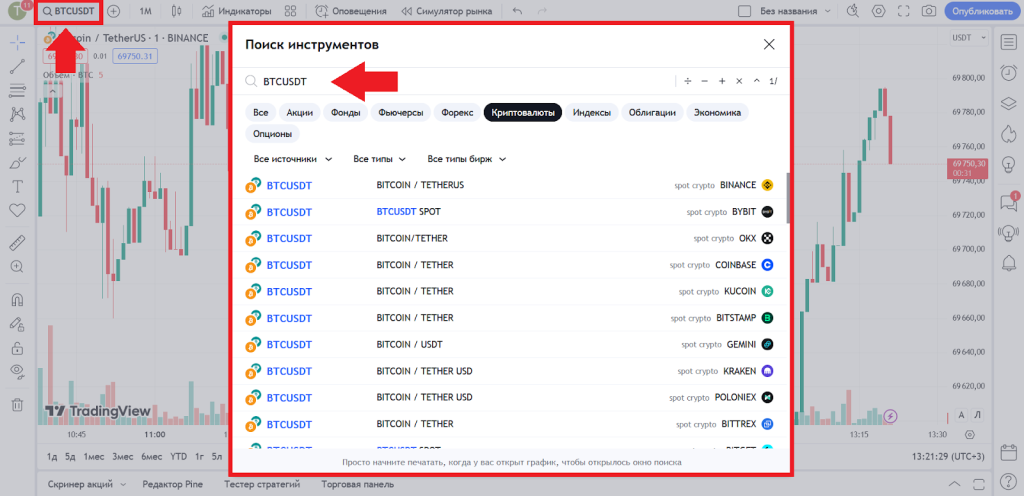
Task: Select the crosshair cursor tool
Action: coord(18,41)
